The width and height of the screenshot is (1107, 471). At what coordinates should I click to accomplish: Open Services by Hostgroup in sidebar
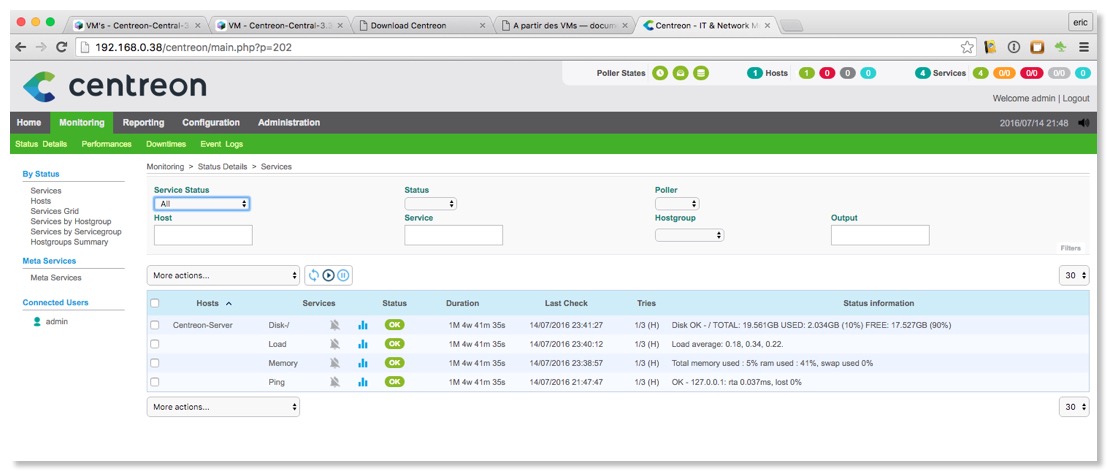71,221
